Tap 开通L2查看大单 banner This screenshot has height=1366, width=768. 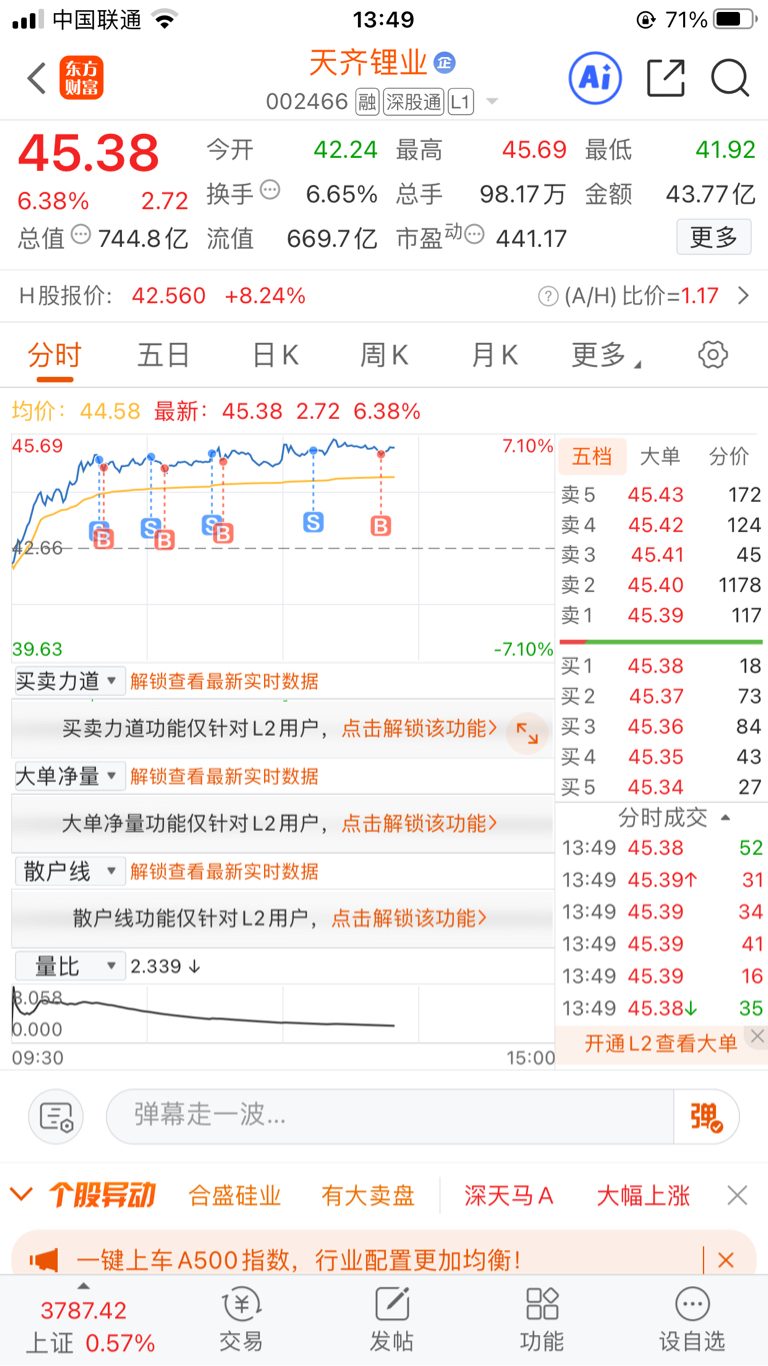[661, 1043]
